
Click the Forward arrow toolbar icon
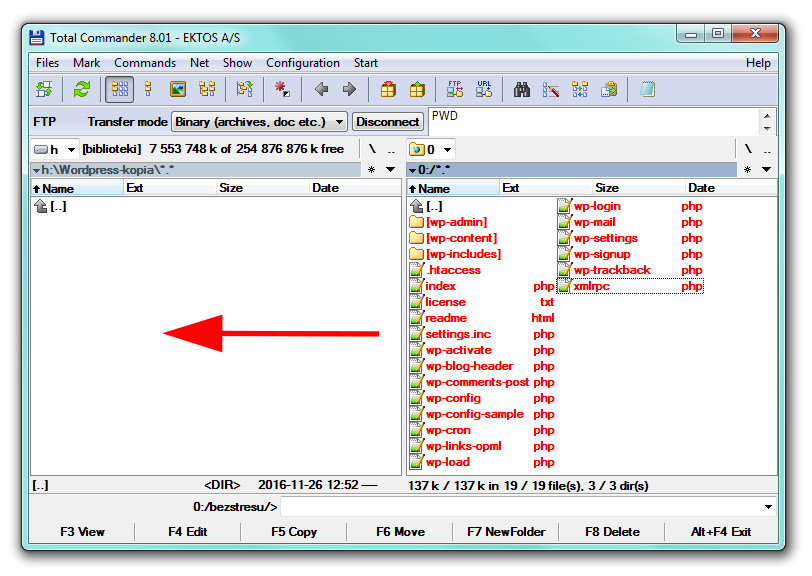pos(350,90)
